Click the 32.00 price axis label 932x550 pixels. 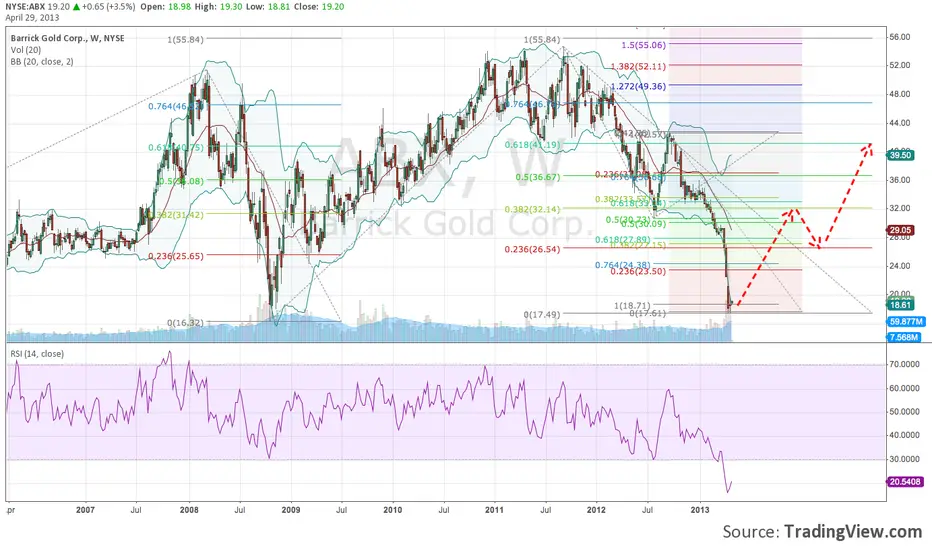pyautogui.click(x=900, y=208)
